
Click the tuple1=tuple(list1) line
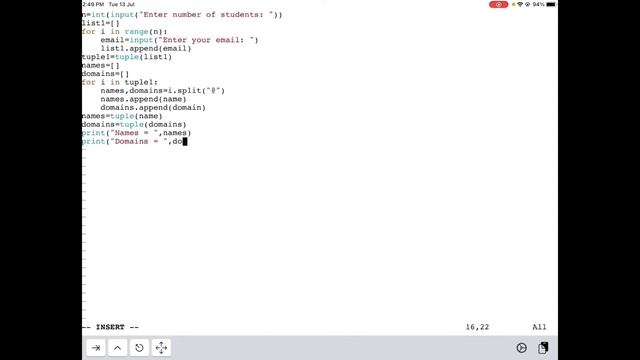127,57
